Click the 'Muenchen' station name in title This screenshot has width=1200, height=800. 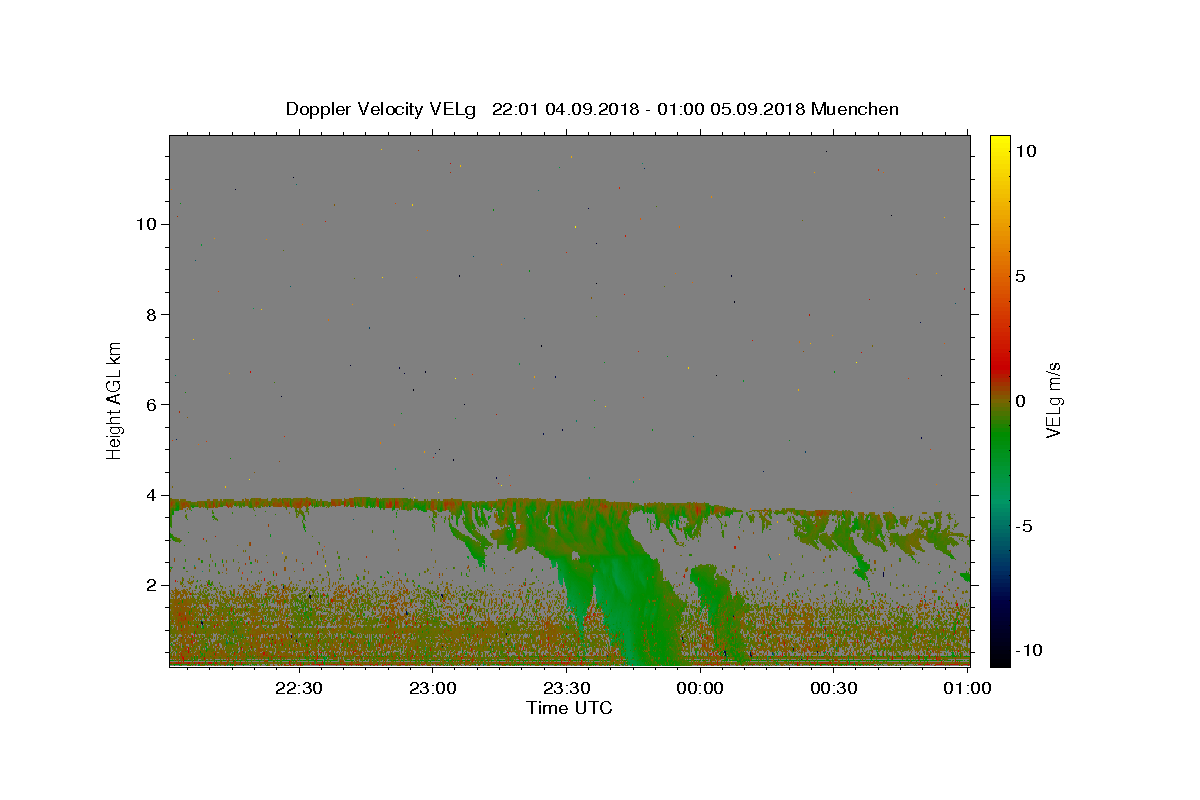855,109
